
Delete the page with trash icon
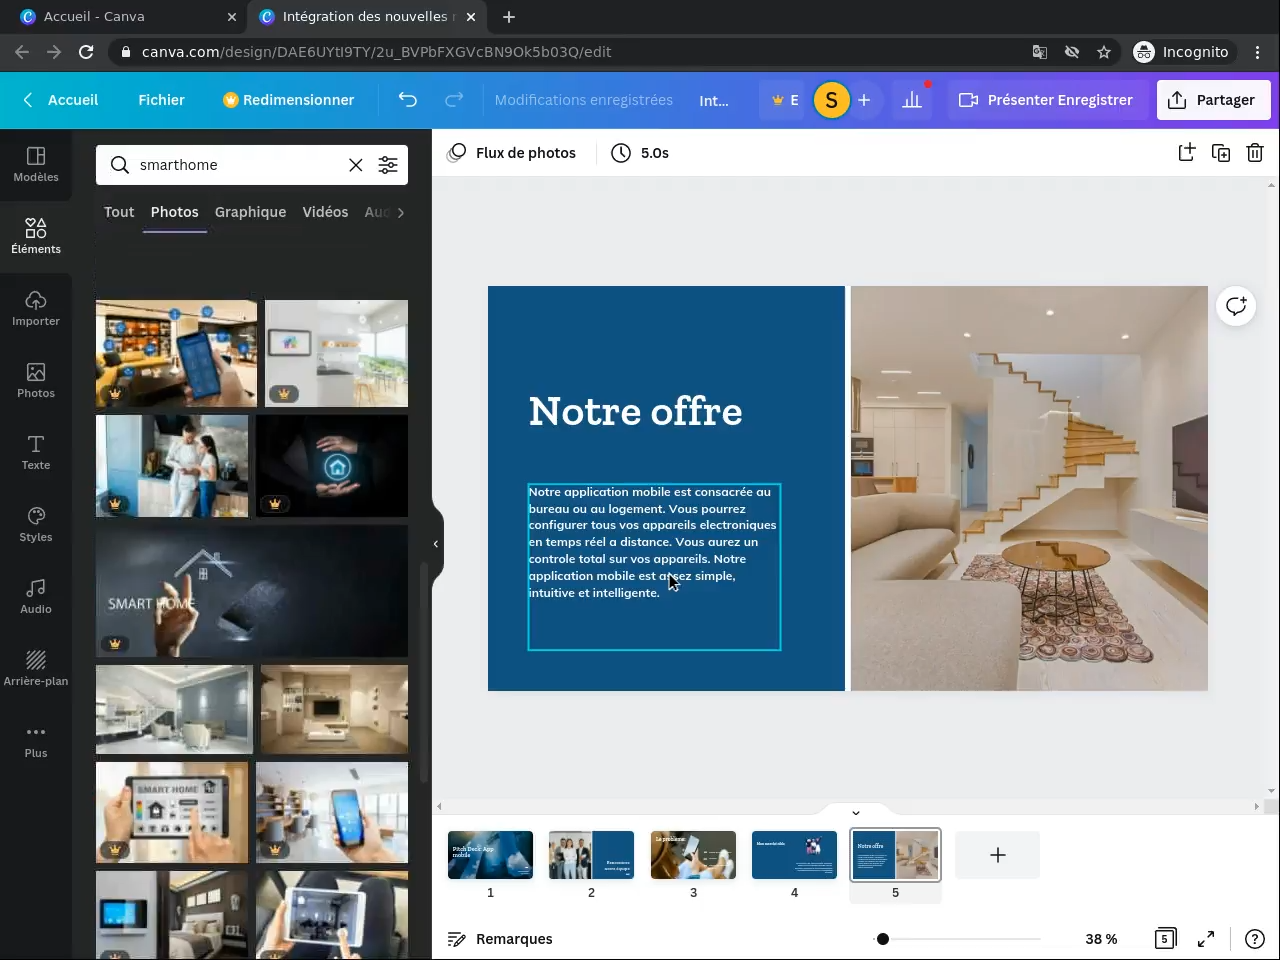click(x=1254, y=153)
